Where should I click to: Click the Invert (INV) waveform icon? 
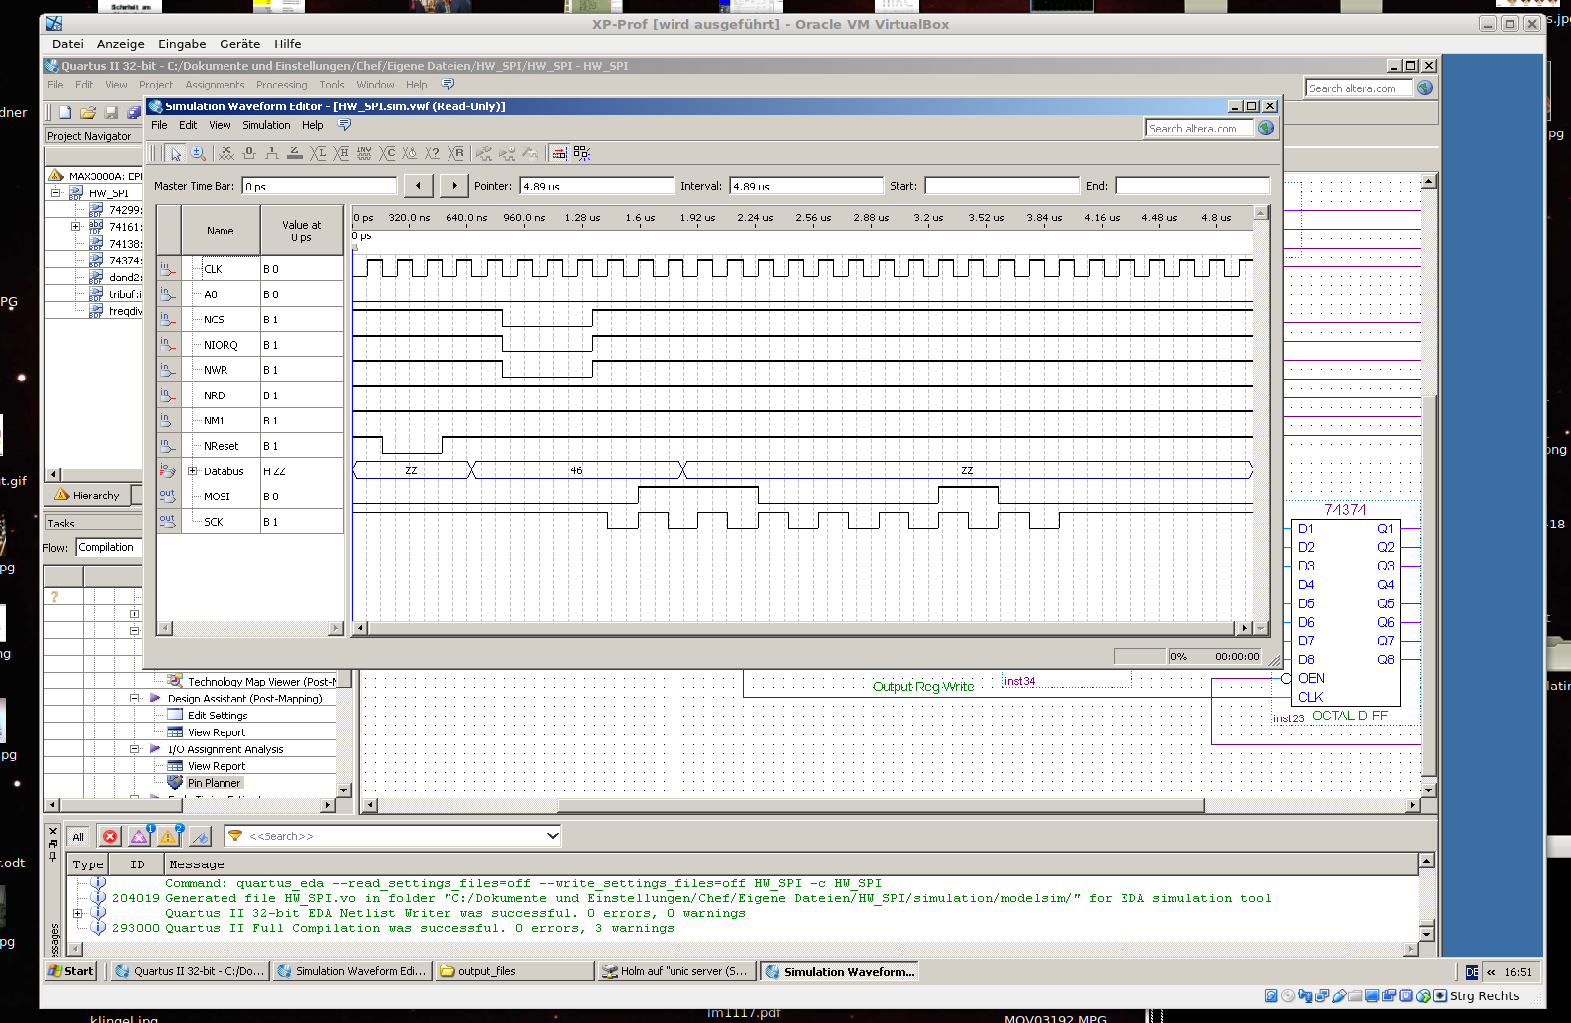click(364, 153)
